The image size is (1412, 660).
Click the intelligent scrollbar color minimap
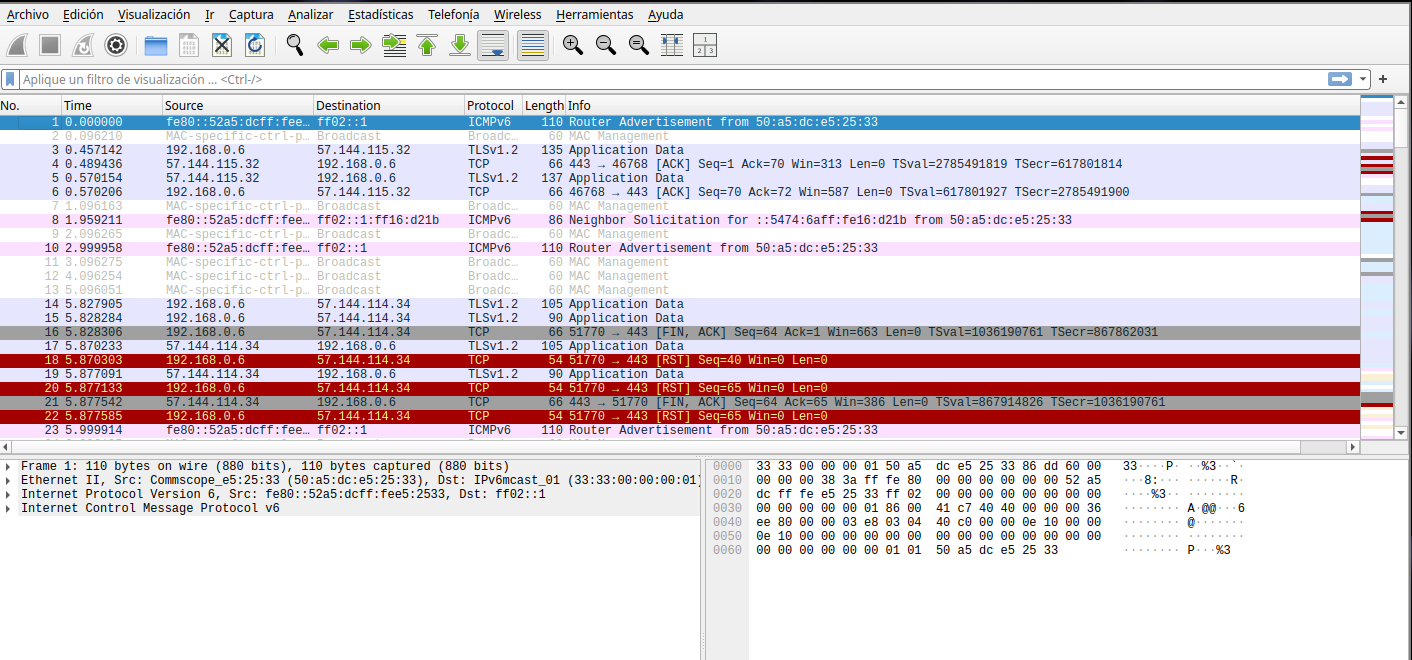(1377, 268)
